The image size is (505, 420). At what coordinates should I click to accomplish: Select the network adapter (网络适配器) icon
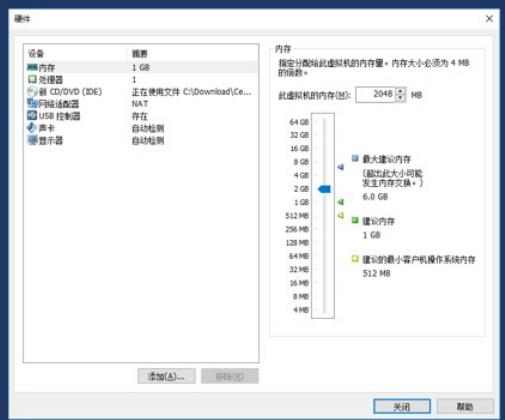tap(32, 104)
